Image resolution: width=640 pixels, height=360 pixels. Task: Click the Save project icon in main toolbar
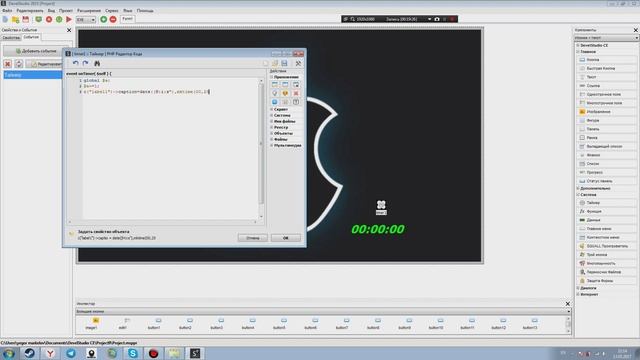click(x=26, y=19)
